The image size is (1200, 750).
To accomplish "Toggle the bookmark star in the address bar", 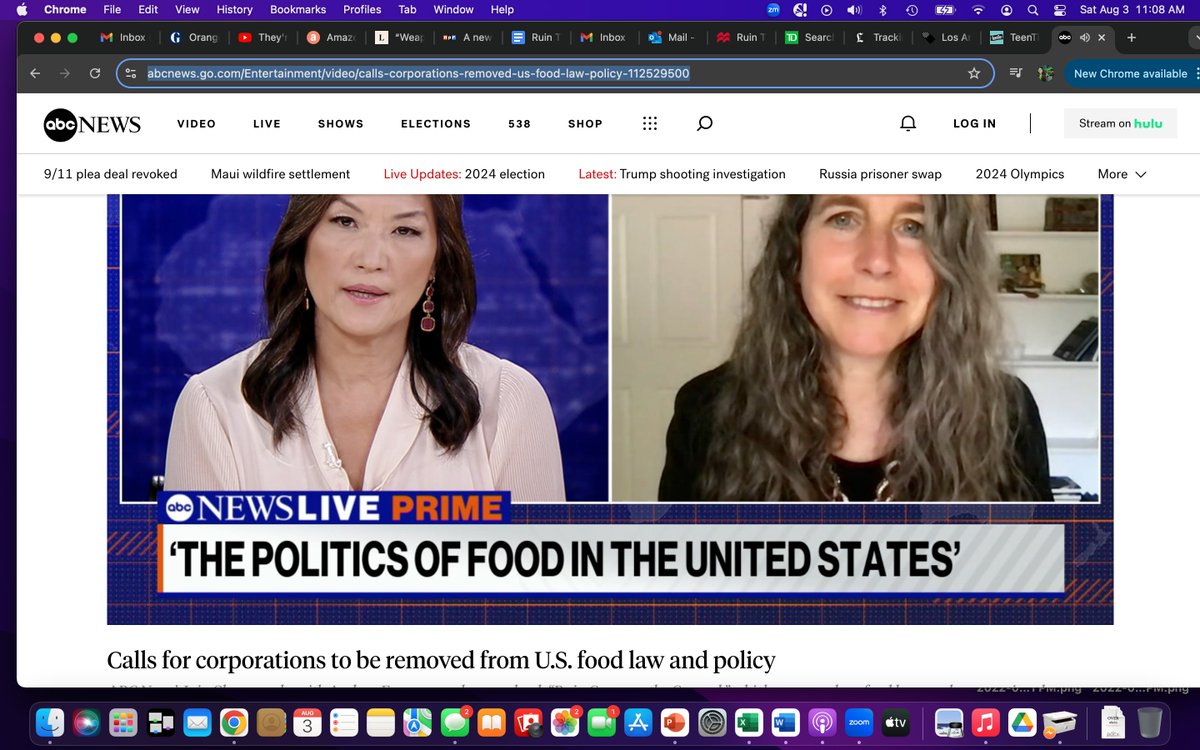I will [973, 73].
